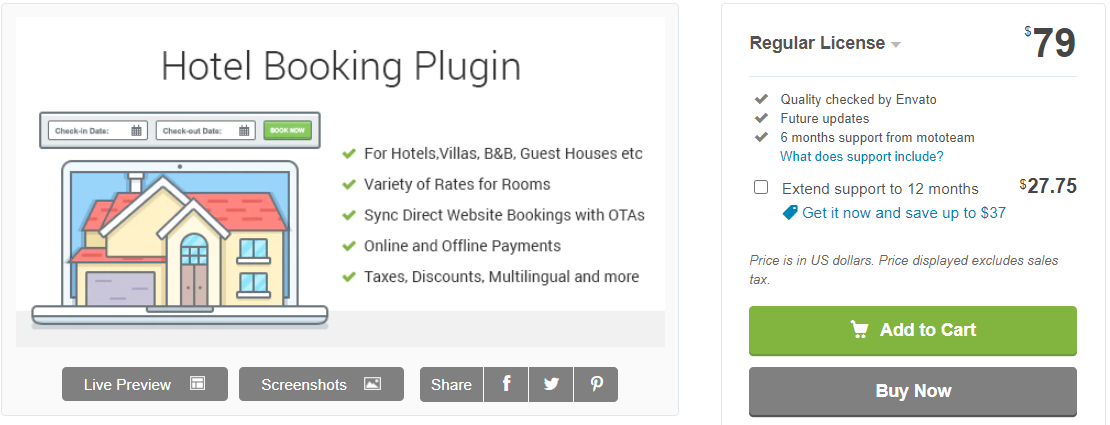Click the blue price tag icon
Image resolution: width=1110 pixels, height=425 pixels.
(x=790, y=212)
